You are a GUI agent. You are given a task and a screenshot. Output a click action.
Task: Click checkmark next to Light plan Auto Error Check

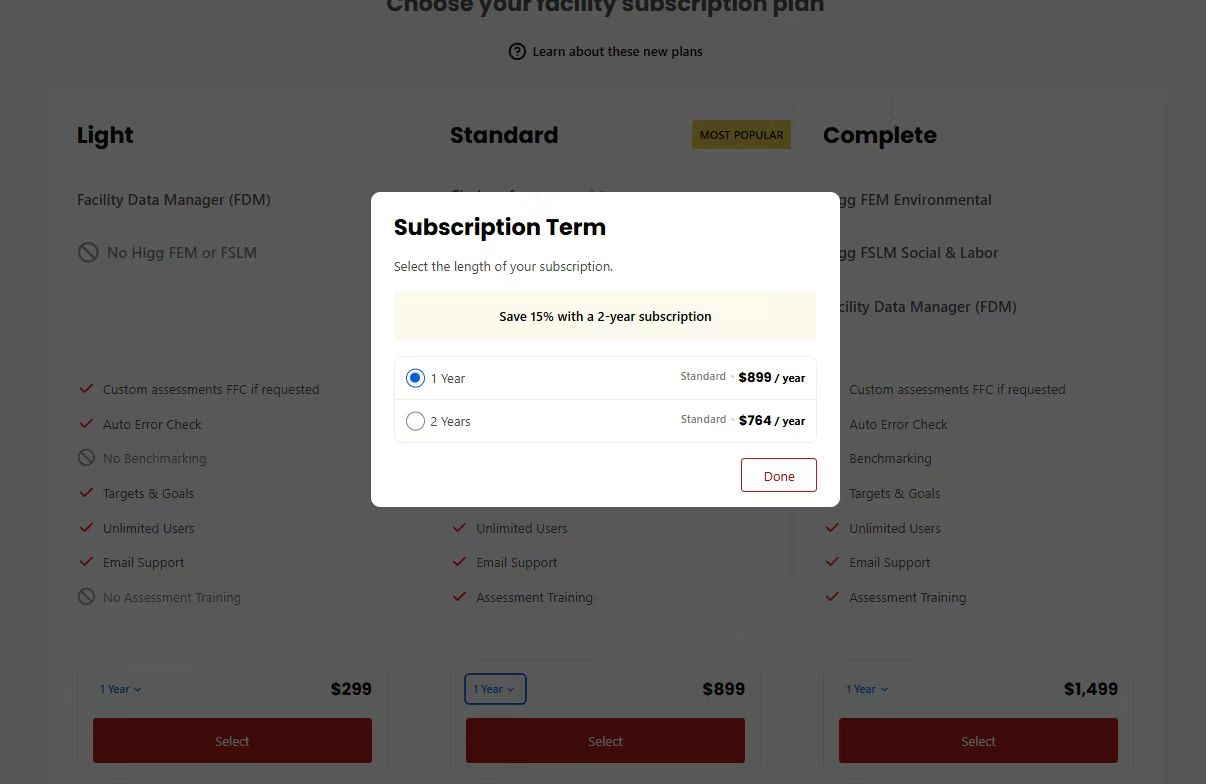[87, 424]
